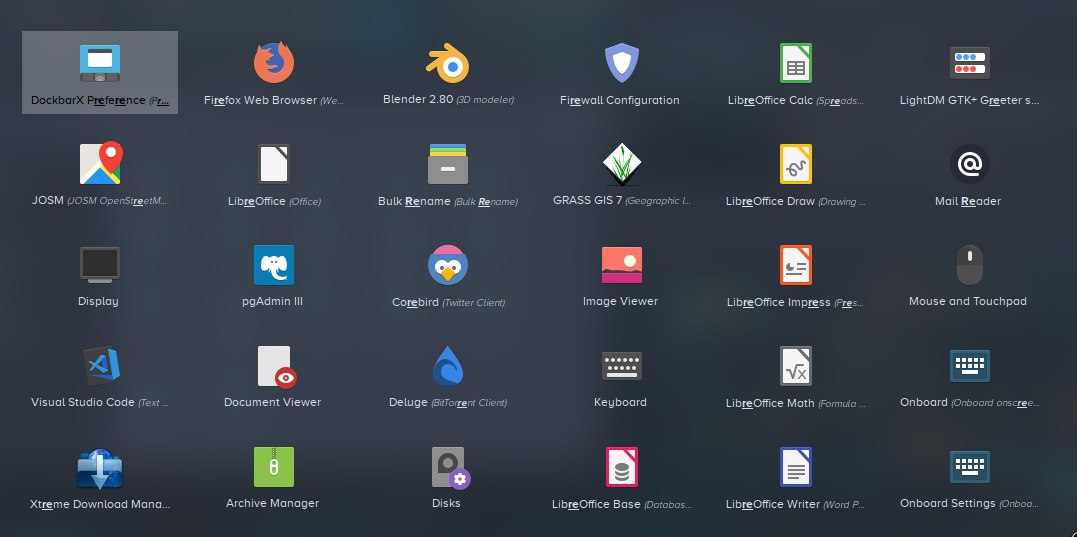Open Mouse and Touchpad settings icon
The height and width of the screenshot is (537, 1077).
pyautogui.click(x=969, y=264)
